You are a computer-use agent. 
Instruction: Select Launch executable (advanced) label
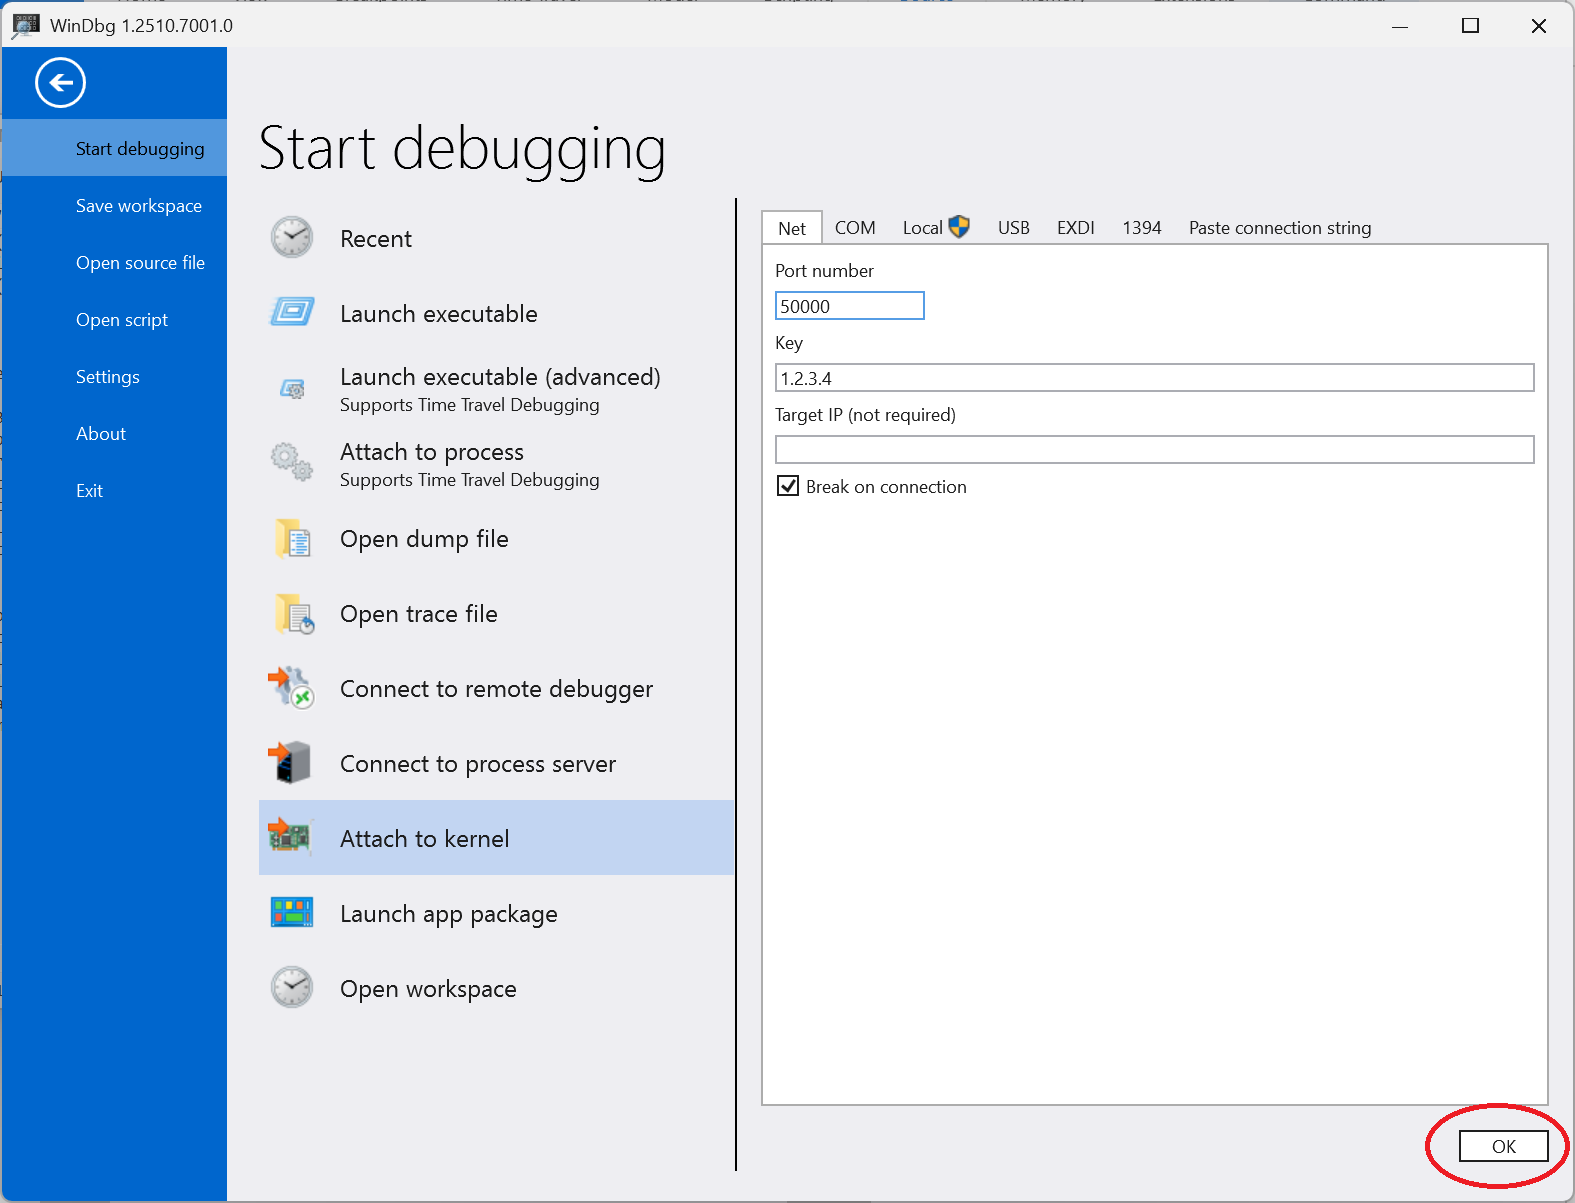pos(500,377)
